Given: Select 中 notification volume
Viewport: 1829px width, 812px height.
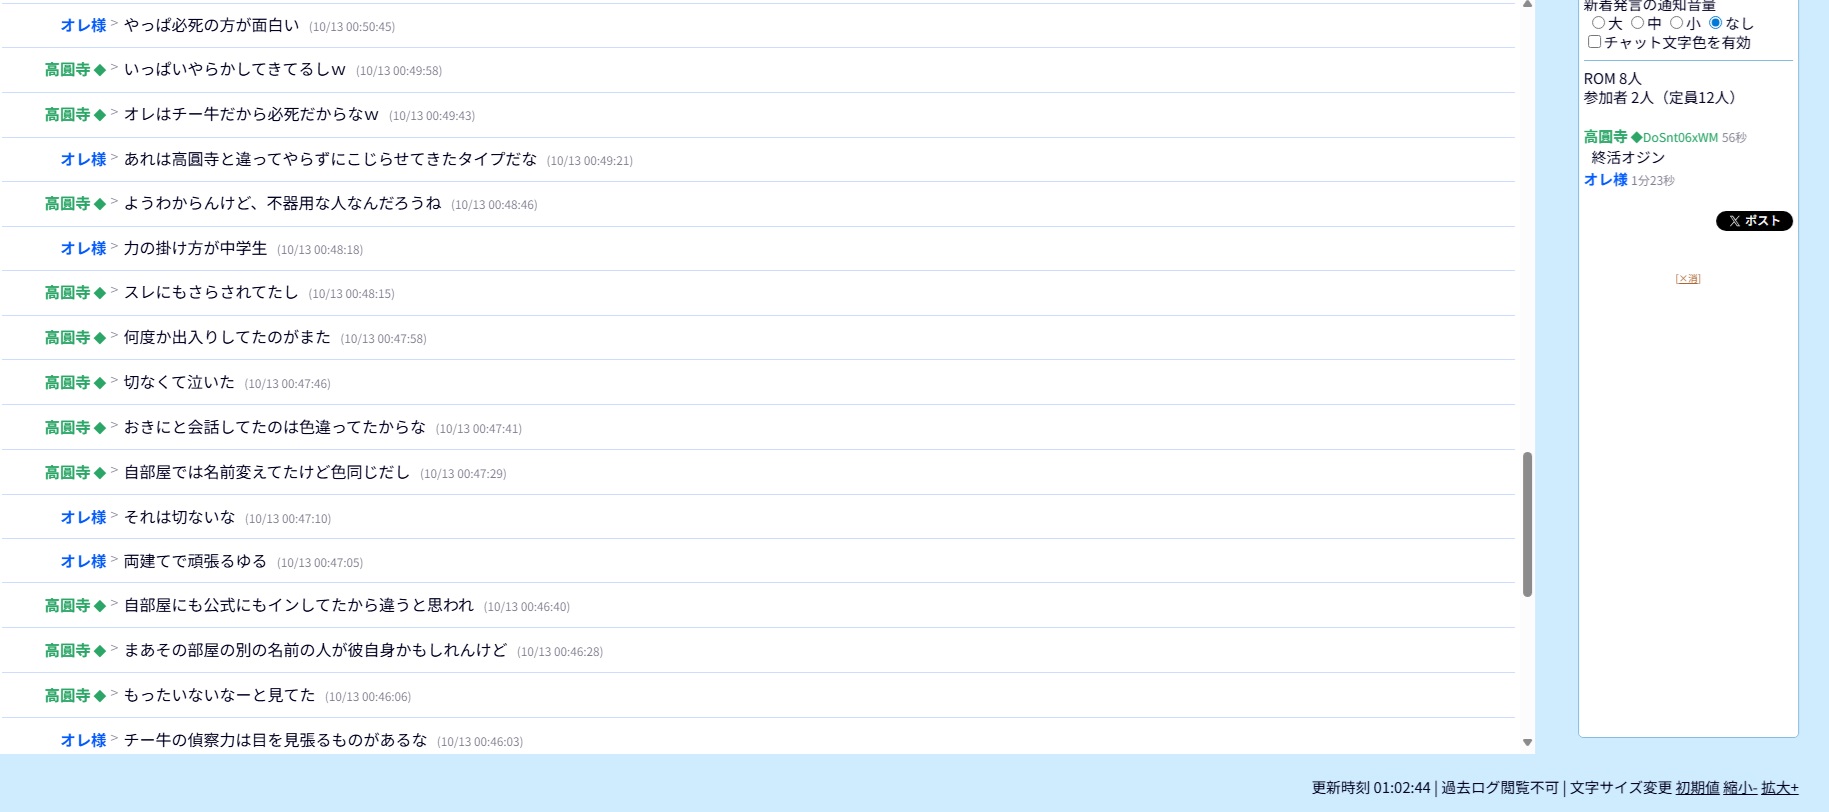Looking at the screenshot, I should (1637, 23).
